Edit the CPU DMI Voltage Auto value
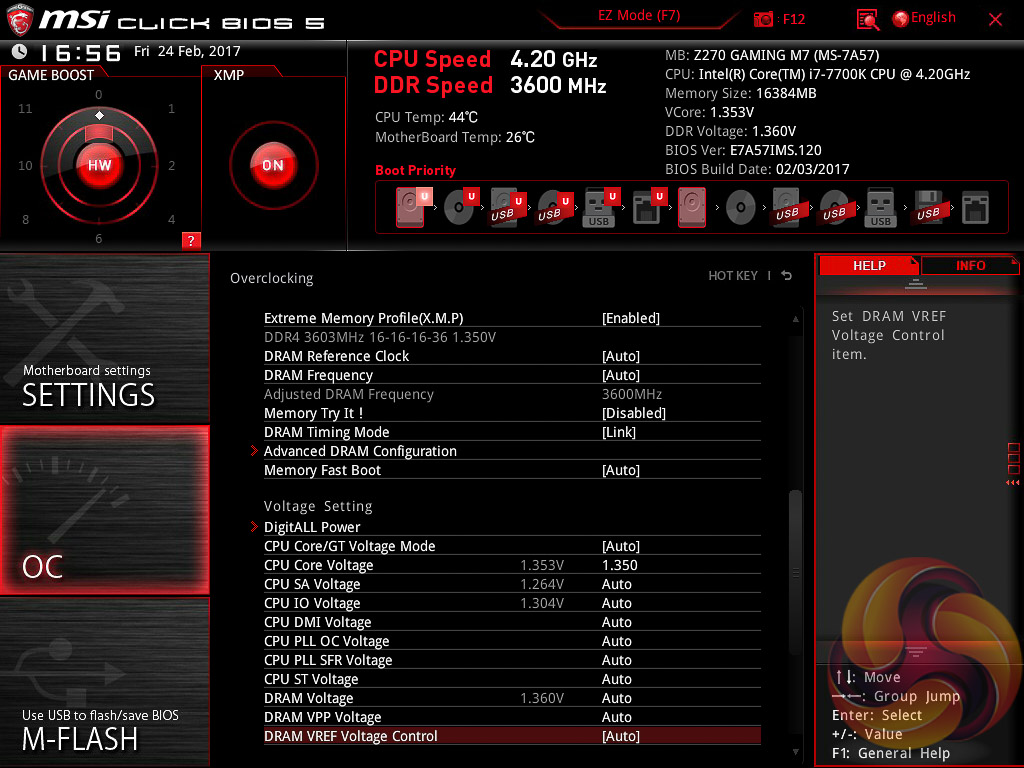The width and height of the screenshot is (1024, 768). [616, 622]
